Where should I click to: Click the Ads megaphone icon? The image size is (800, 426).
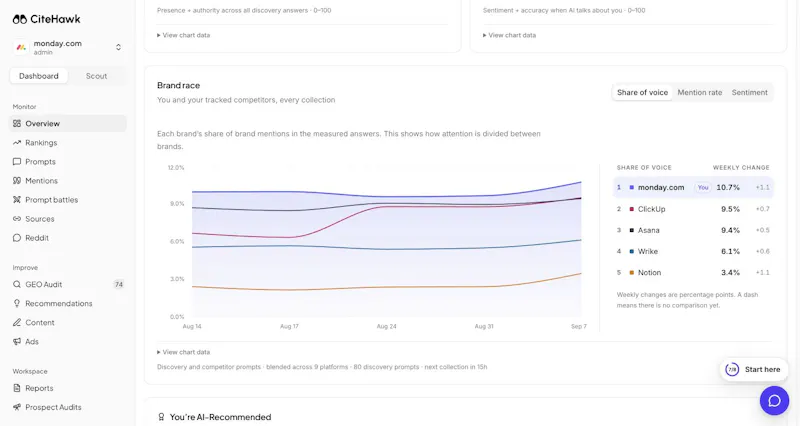click(x=17, y=342)
